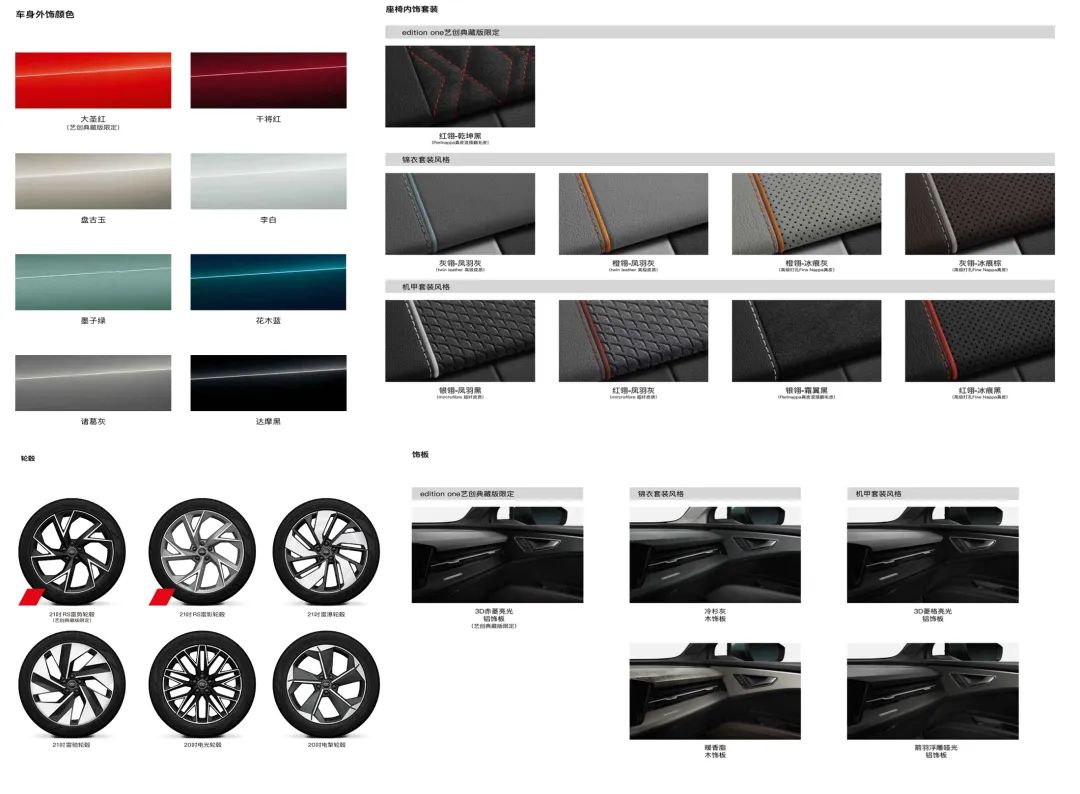Click the 李白 white color swatch

pos(268,181)
